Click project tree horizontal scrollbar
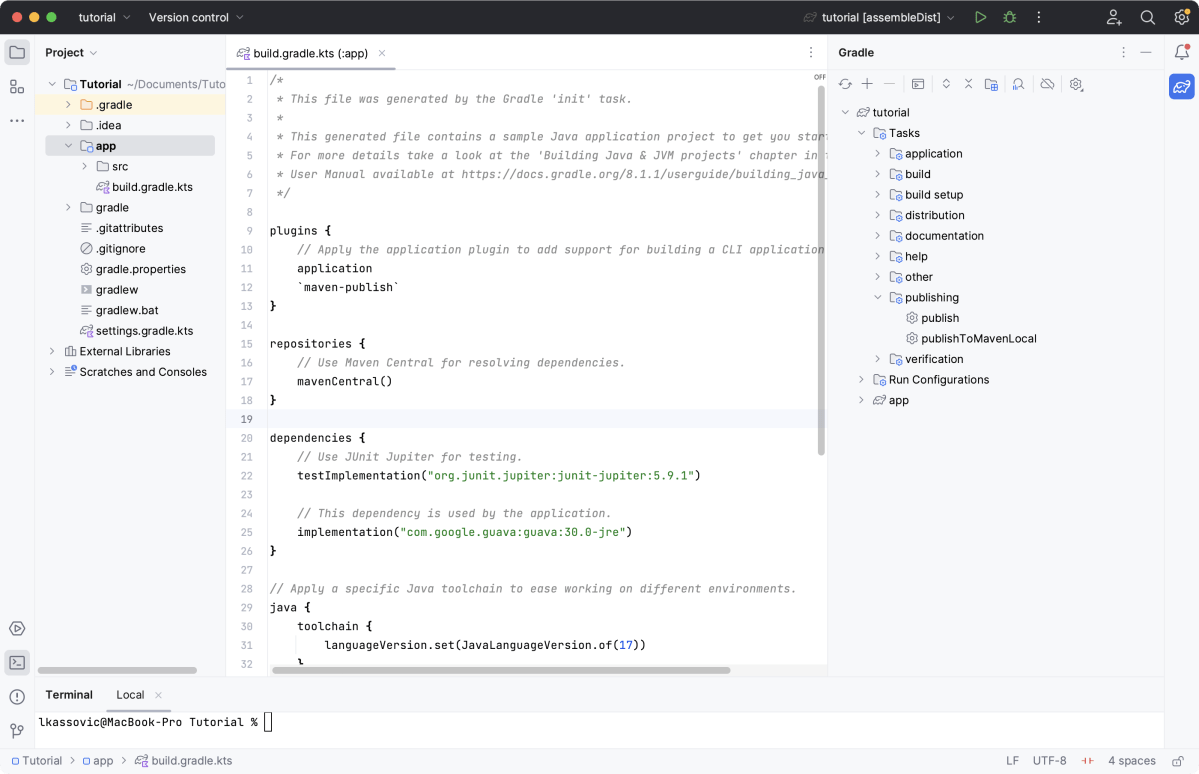The image size is (1199, 774). pos(117,671)
